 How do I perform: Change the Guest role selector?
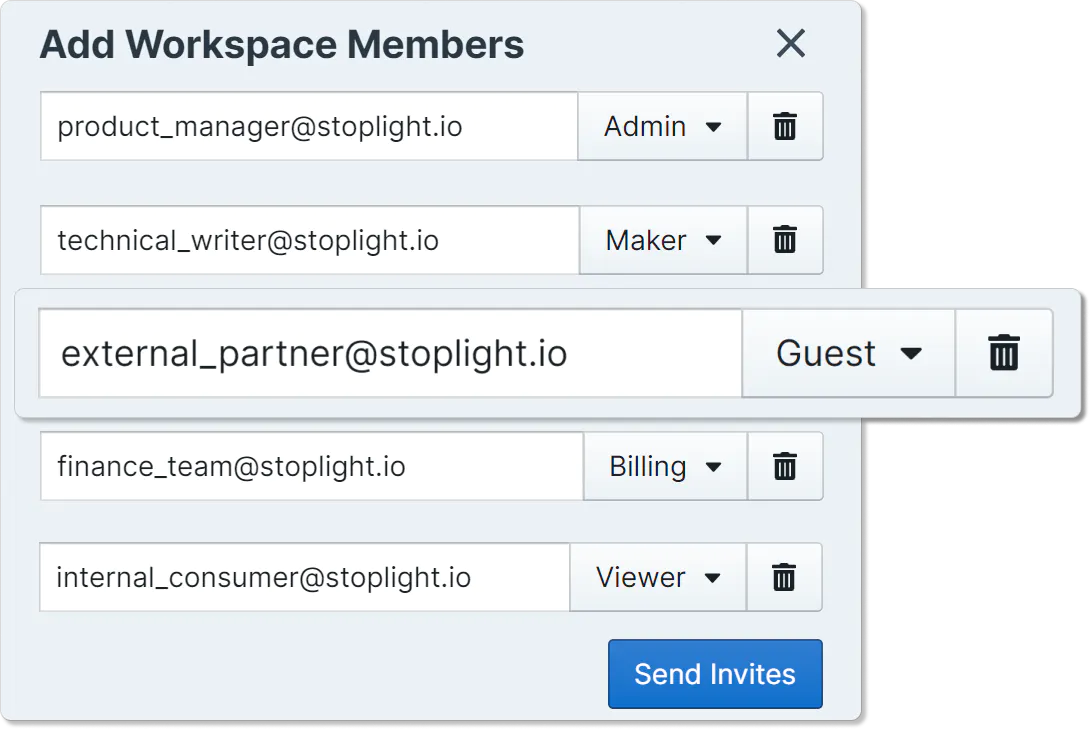(x=848, y=353)
